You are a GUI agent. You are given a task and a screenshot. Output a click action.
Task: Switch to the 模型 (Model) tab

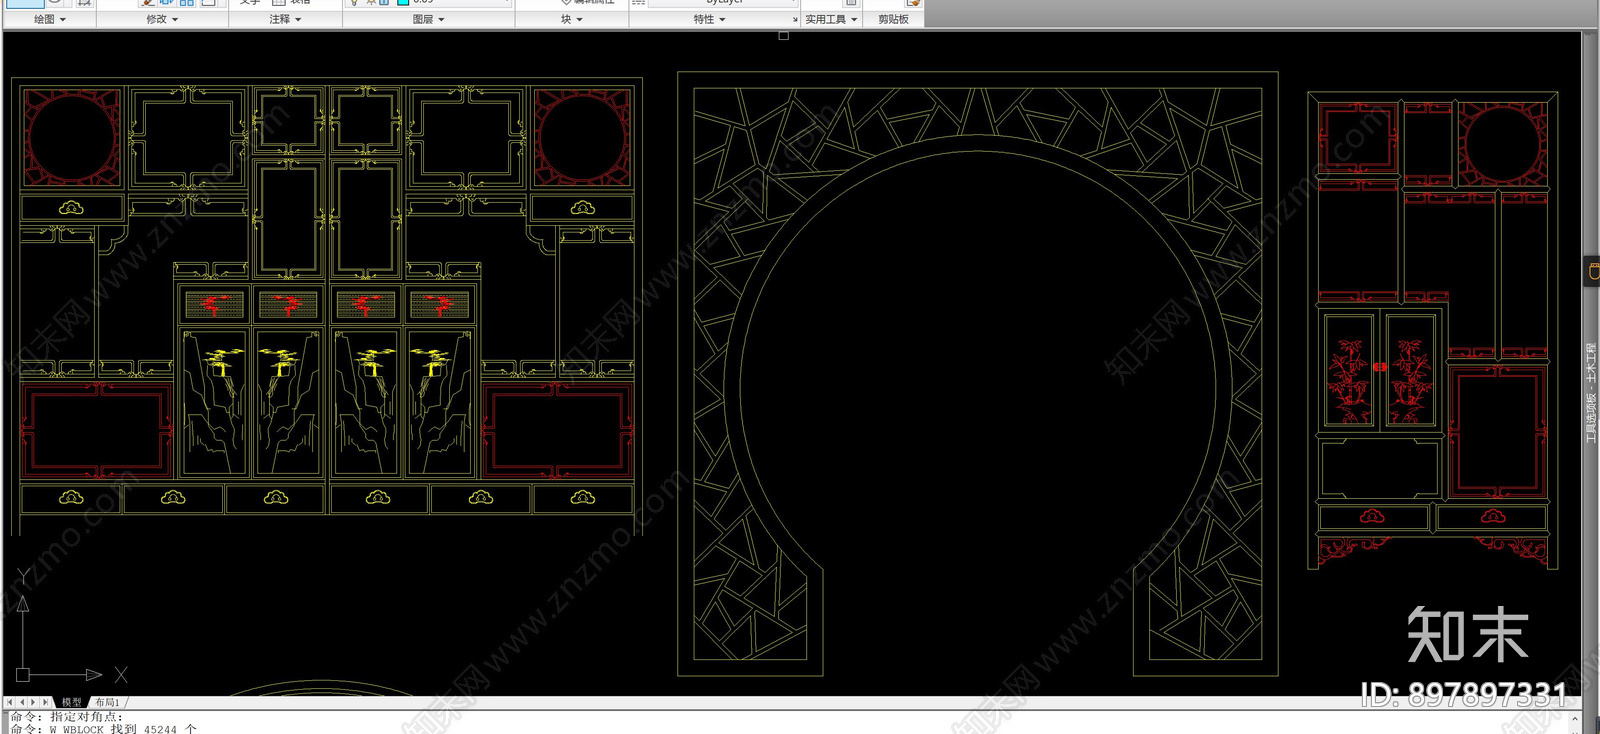click(72, 702)
